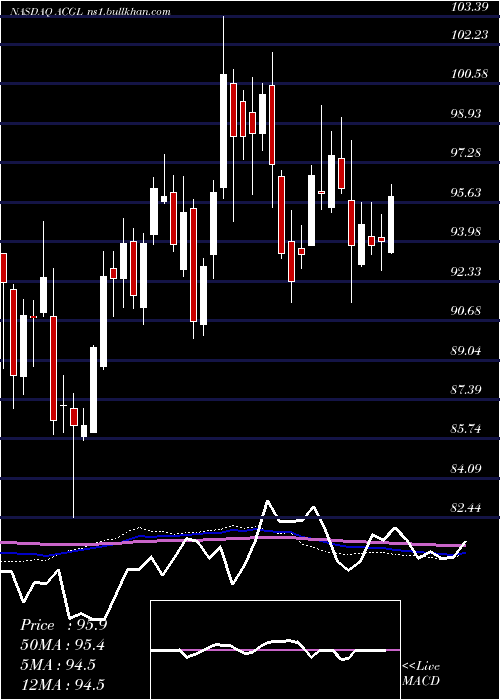Click the Price : 95.9 readout
The image size is (500, 700).
point(63,625)
